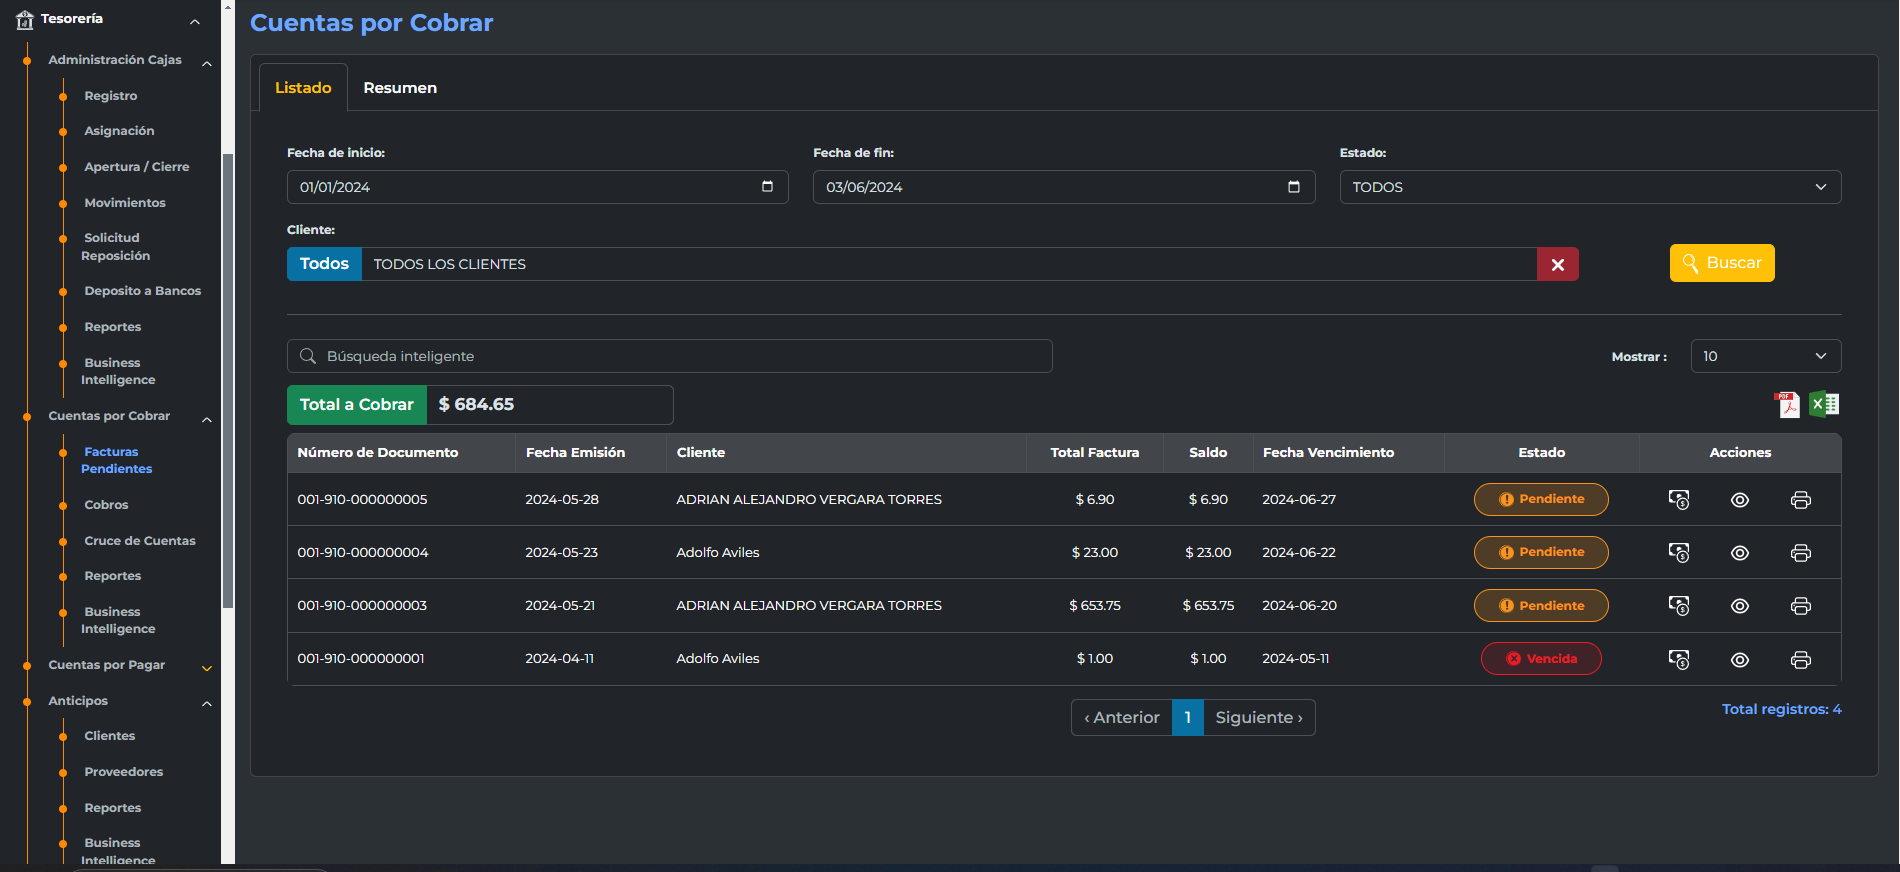Open calendar picker for Fecha de inicio
This screenshot has height=872, width=1900.
767,187
